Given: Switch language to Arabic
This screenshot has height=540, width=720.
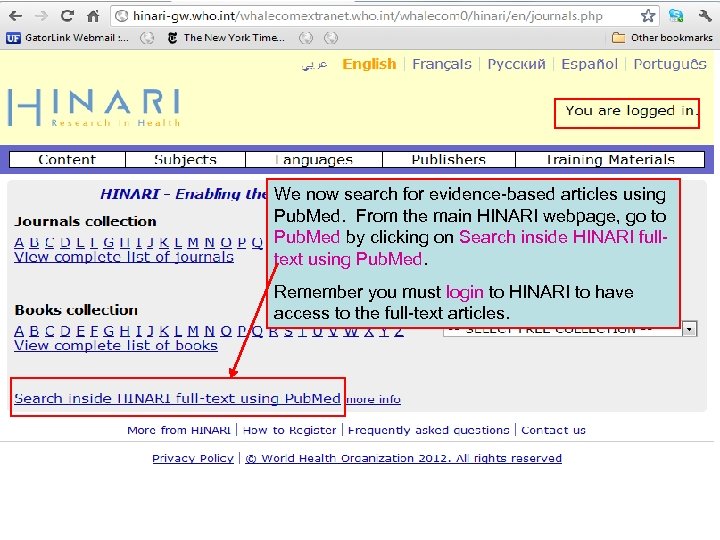Looking at the screenshot, I should point(315,64).
